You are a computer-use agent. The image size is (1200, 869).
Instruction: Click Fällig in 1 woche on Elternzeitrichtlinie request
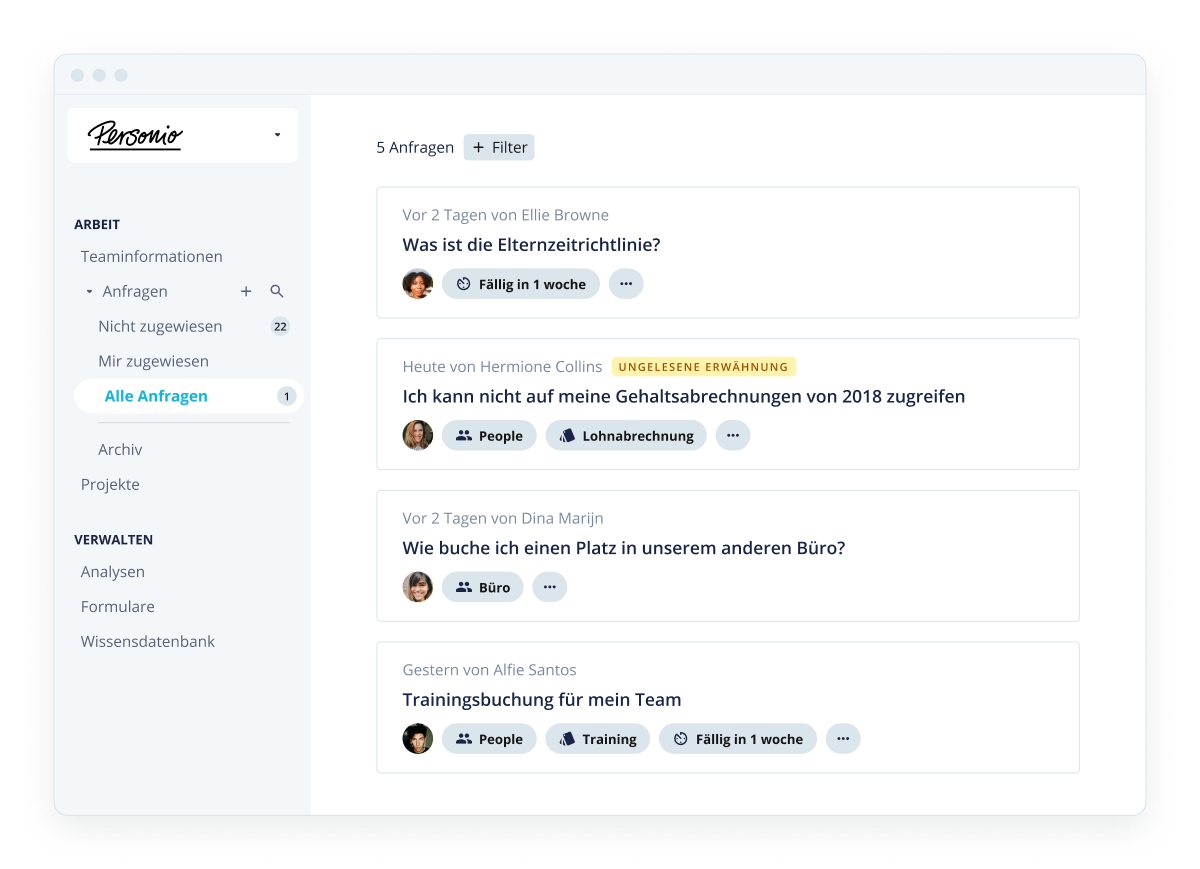tap(521, 284)
